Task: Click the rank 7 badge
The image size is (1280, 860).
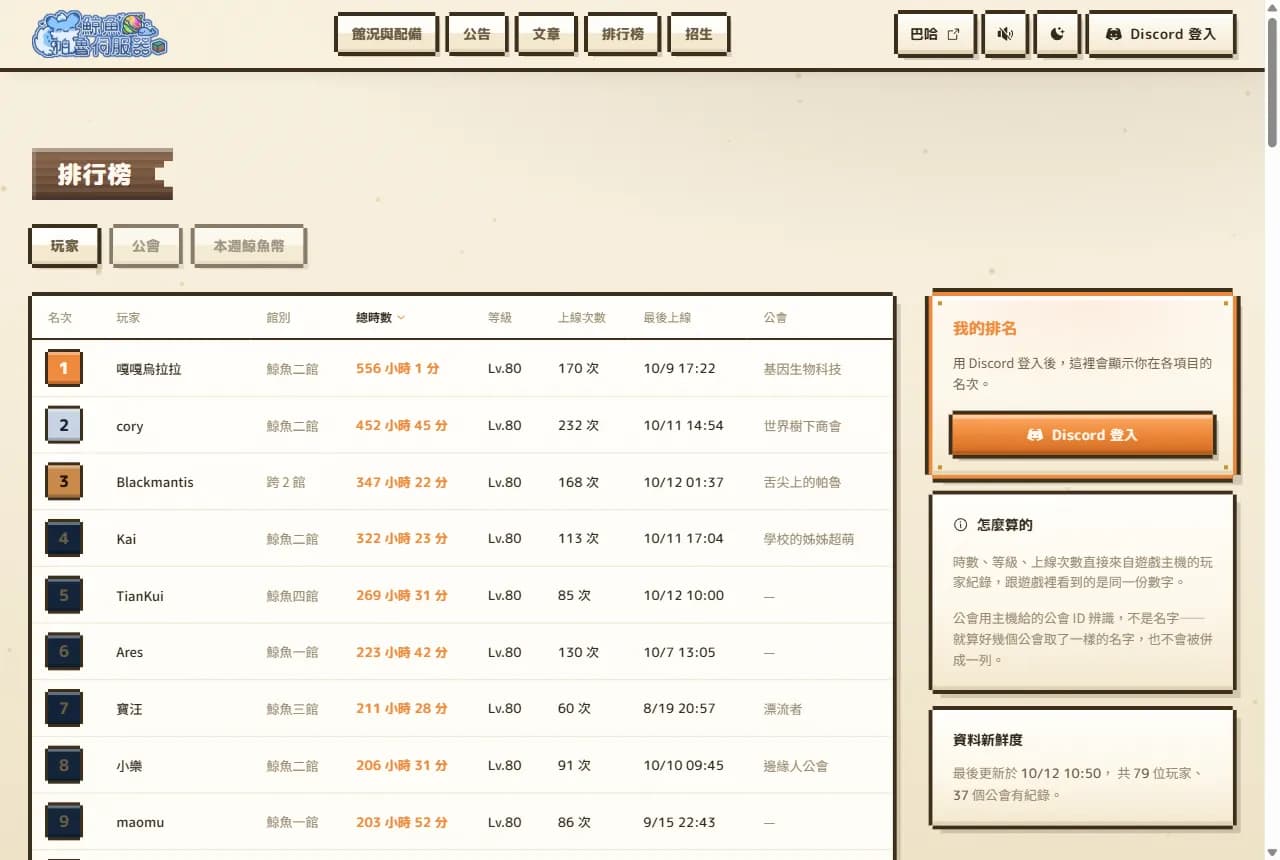Action: pyautogui.click(x=64, y=708)
